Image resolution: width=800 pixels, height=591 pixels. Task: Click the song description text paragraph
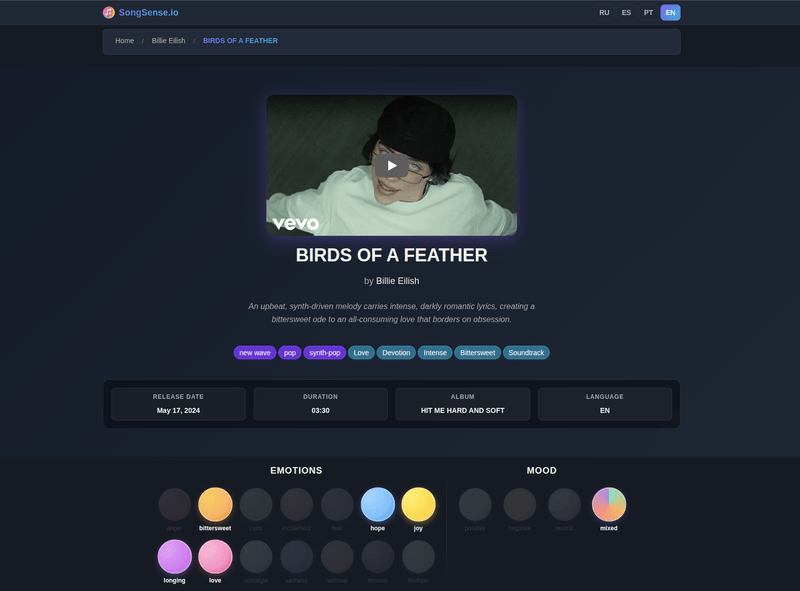[x=391, y=313]
